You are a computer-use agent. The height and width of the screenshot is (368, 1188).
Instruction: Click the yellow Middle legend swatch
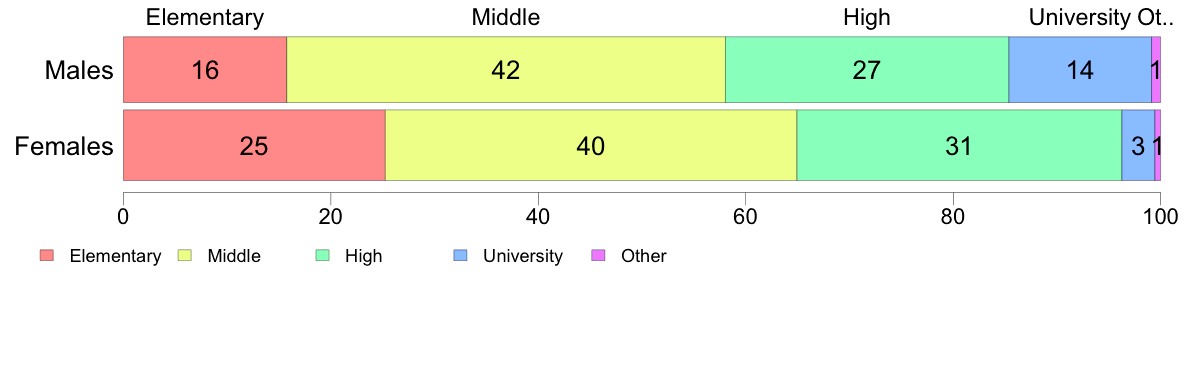[184, 256]
